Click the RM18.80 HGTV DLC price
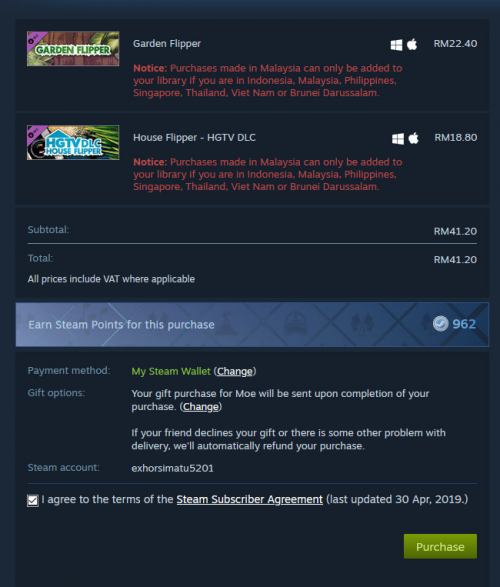This screenshot has height=587, width=500. [455, 138]
